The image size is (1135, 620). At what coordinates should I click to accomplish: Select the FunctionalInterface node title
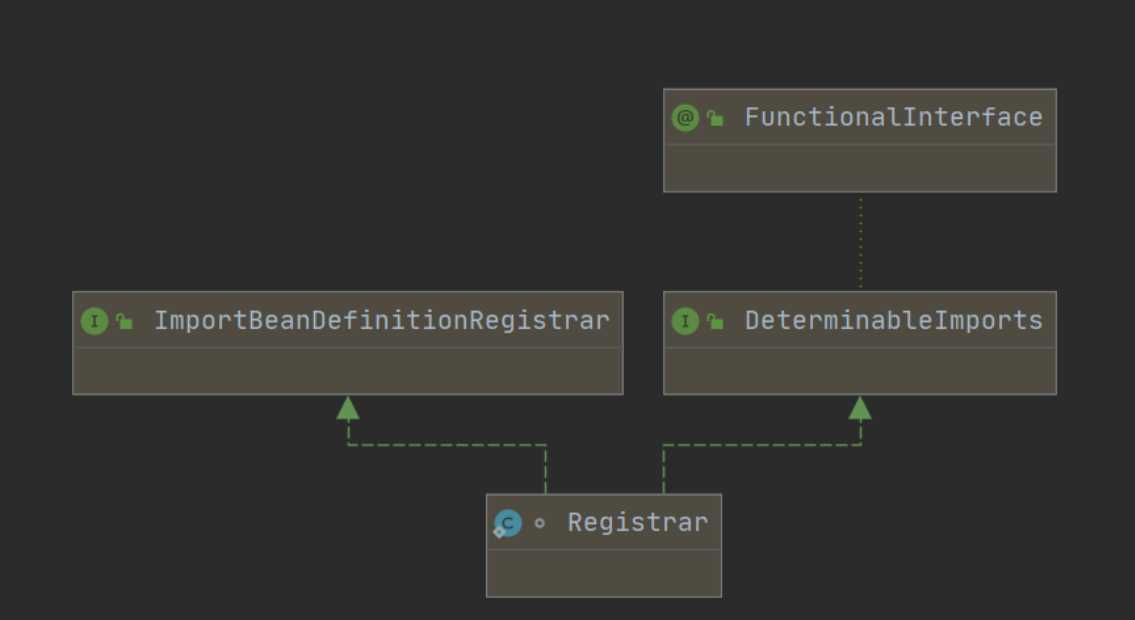[893, 118]
